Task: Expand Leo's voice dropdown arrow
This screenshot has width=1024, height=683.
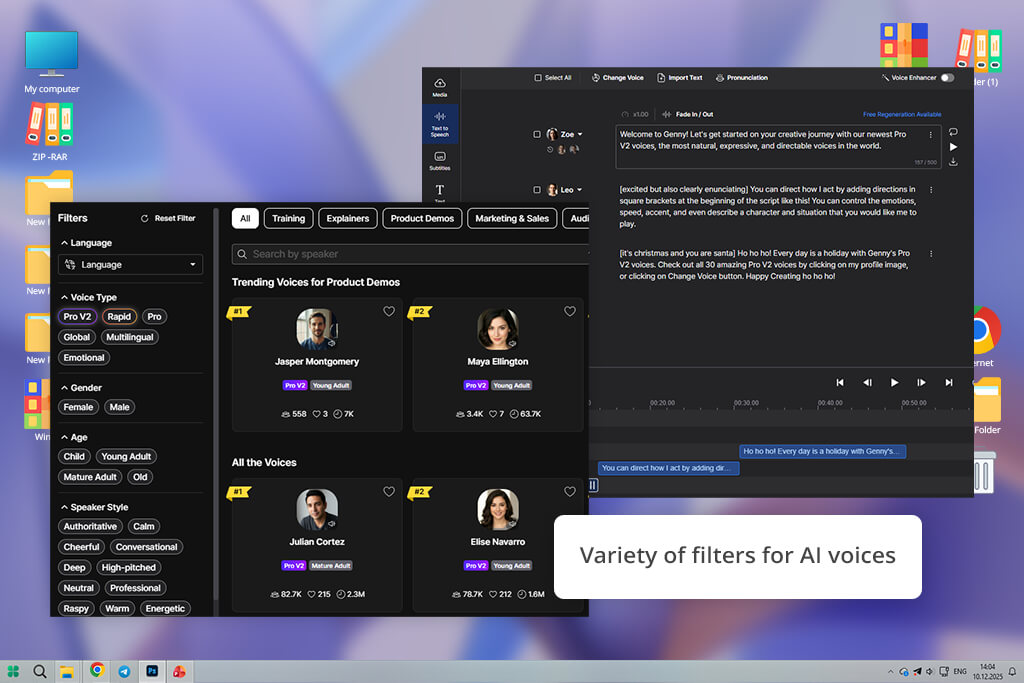Action: point(580,190)
